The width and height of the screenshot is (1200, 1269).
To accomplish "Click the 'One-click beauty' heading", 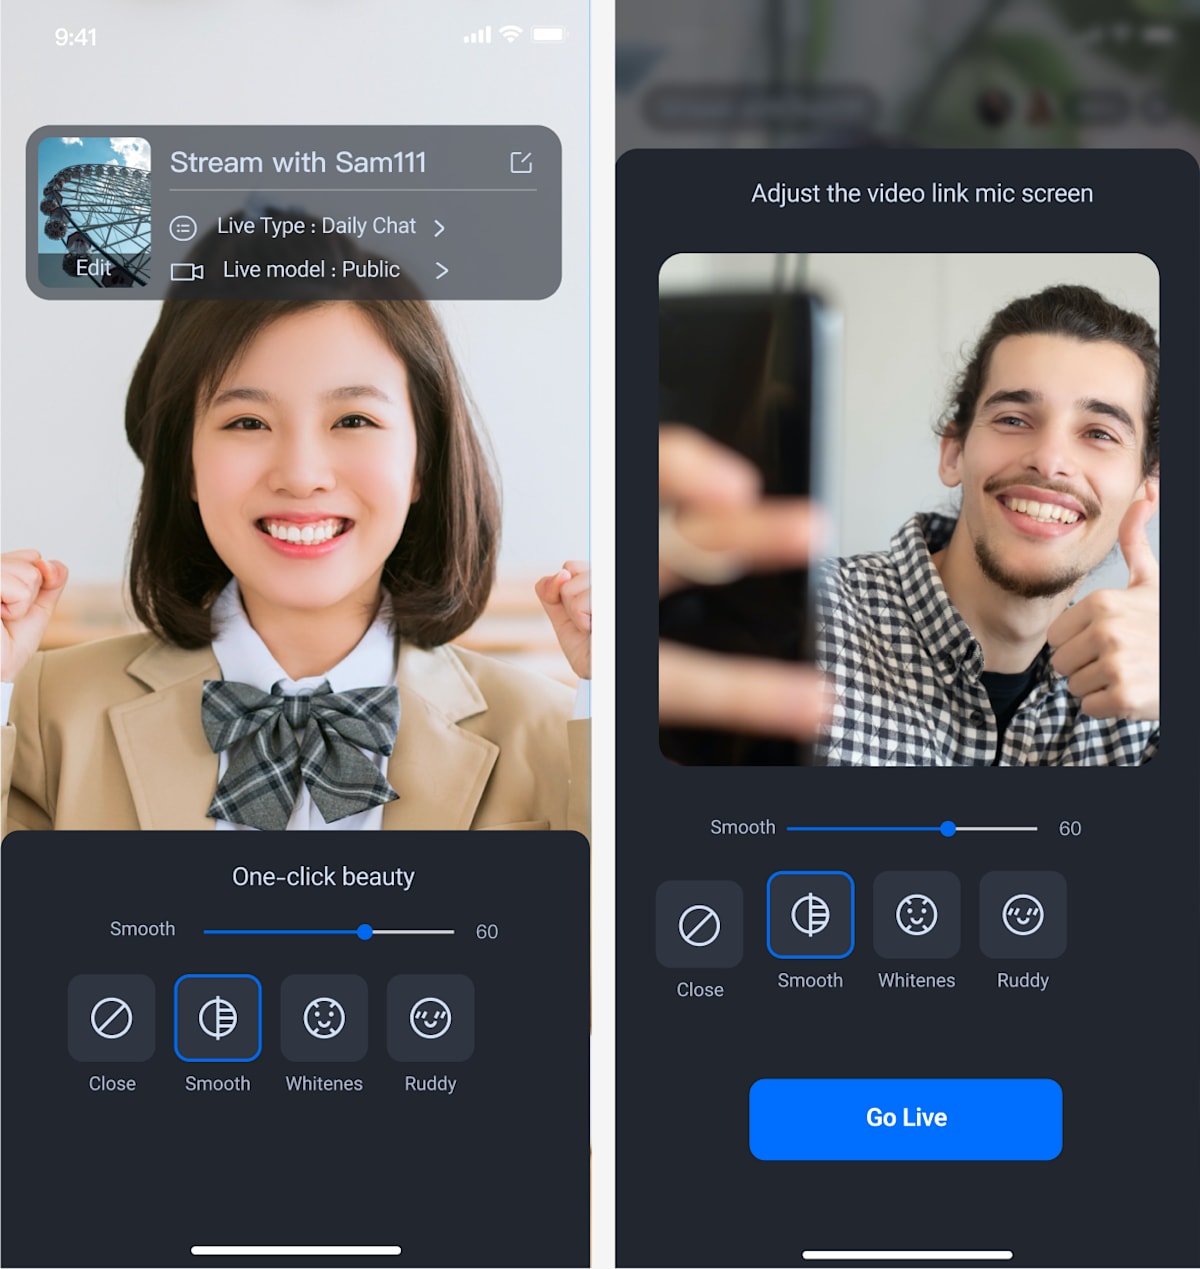I will [x=323, y=877].
